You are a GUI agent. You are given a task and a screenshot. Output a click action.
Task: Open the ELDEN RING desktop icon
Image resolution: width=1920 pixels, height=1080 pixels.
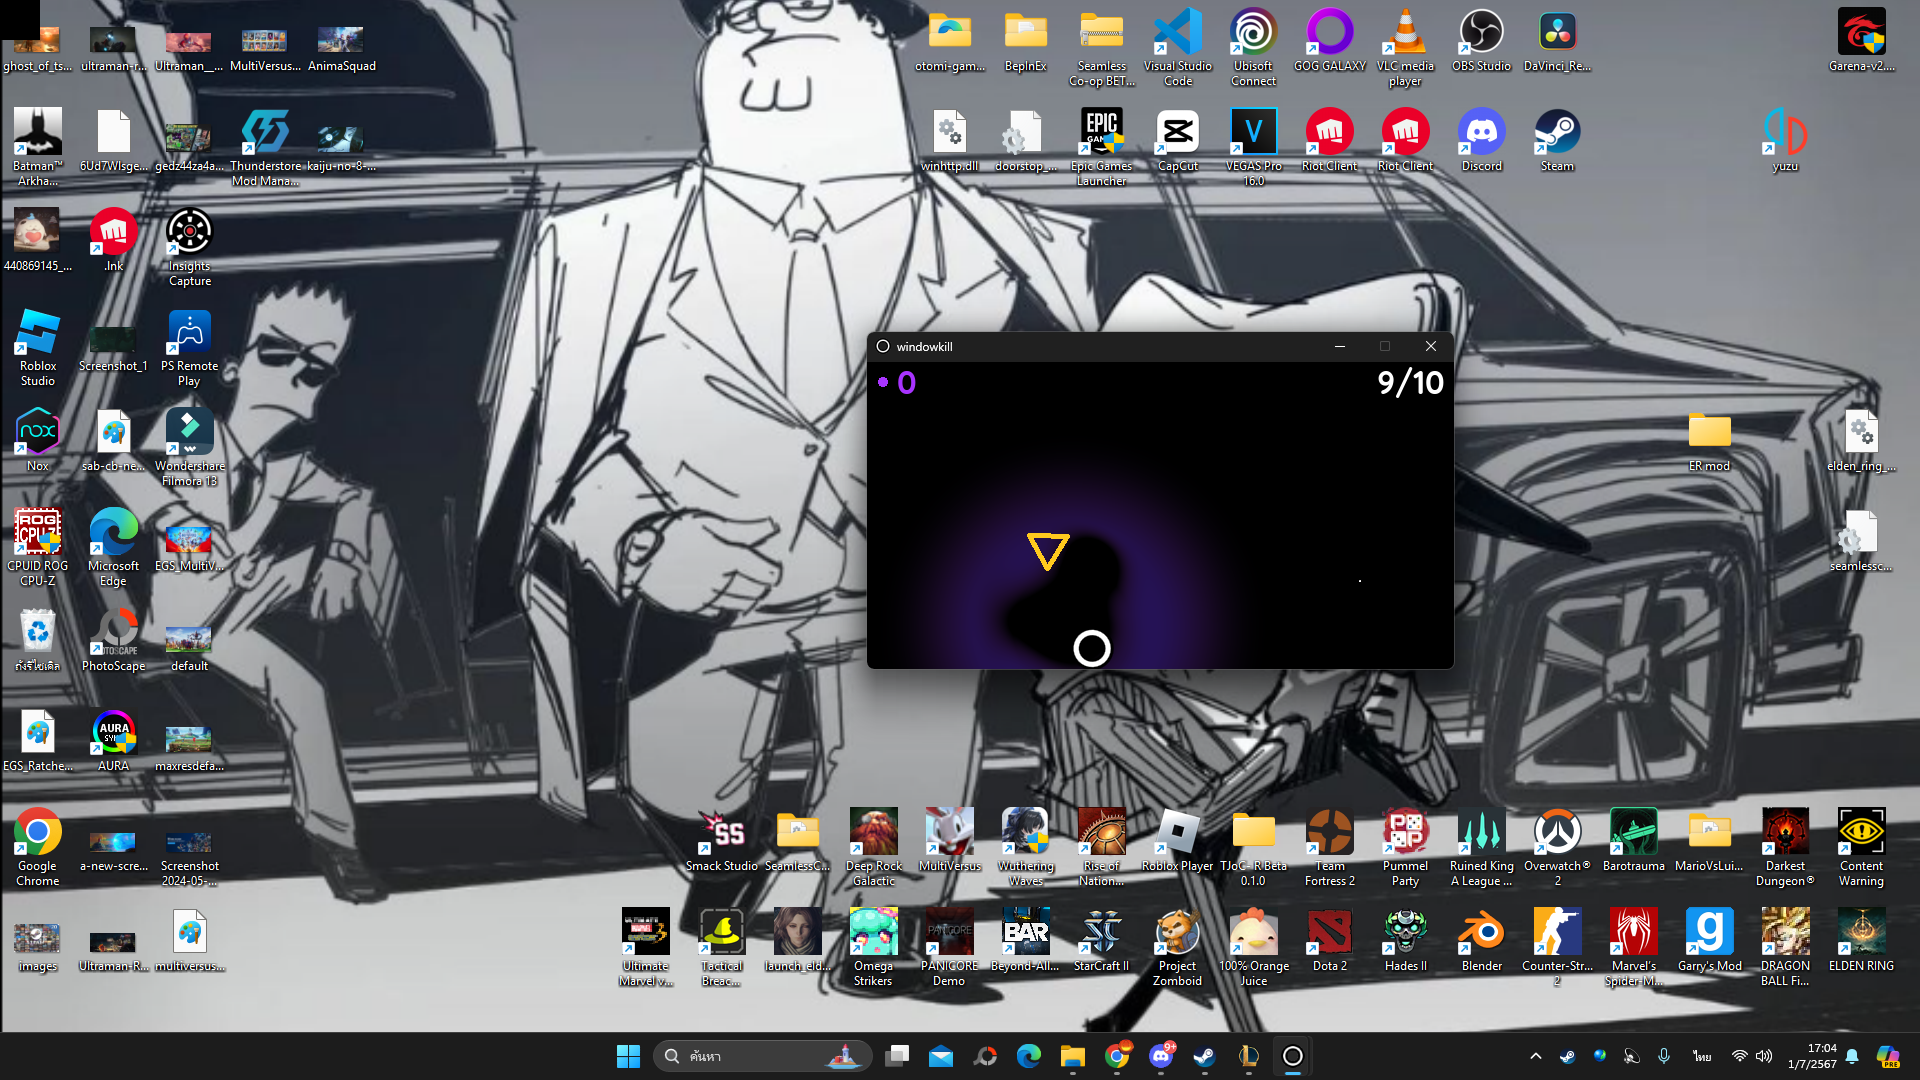tap(1861, 940)
